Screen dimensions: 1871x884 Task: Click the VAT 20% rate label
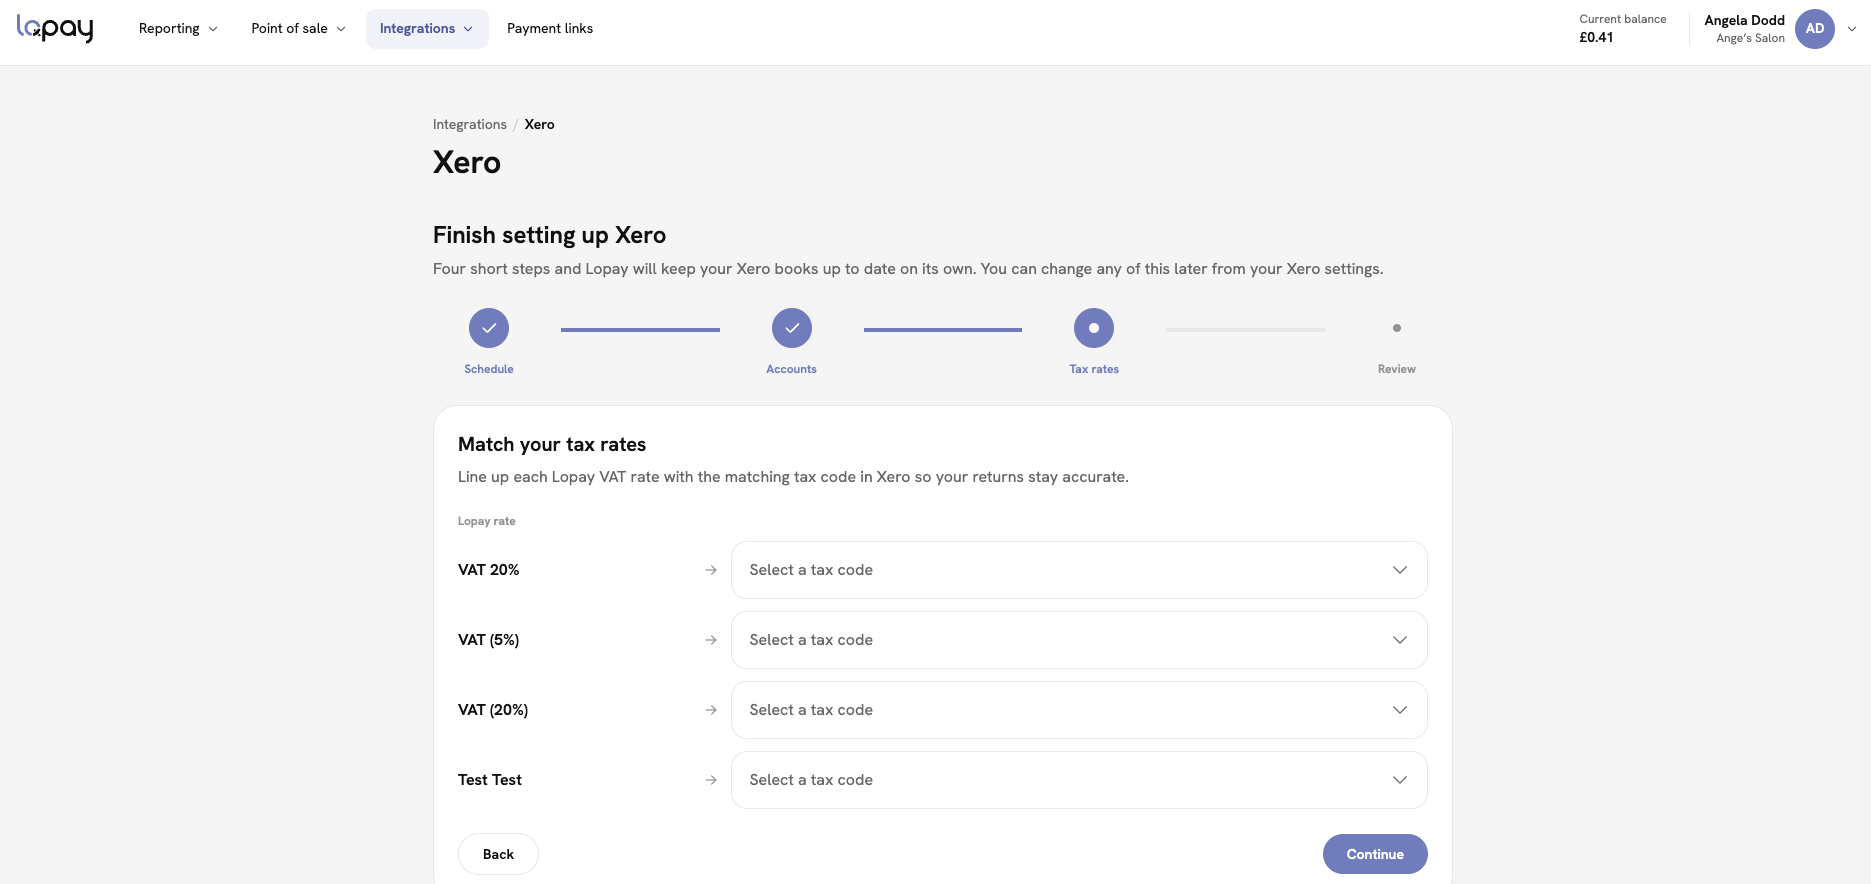coord(489,570)
